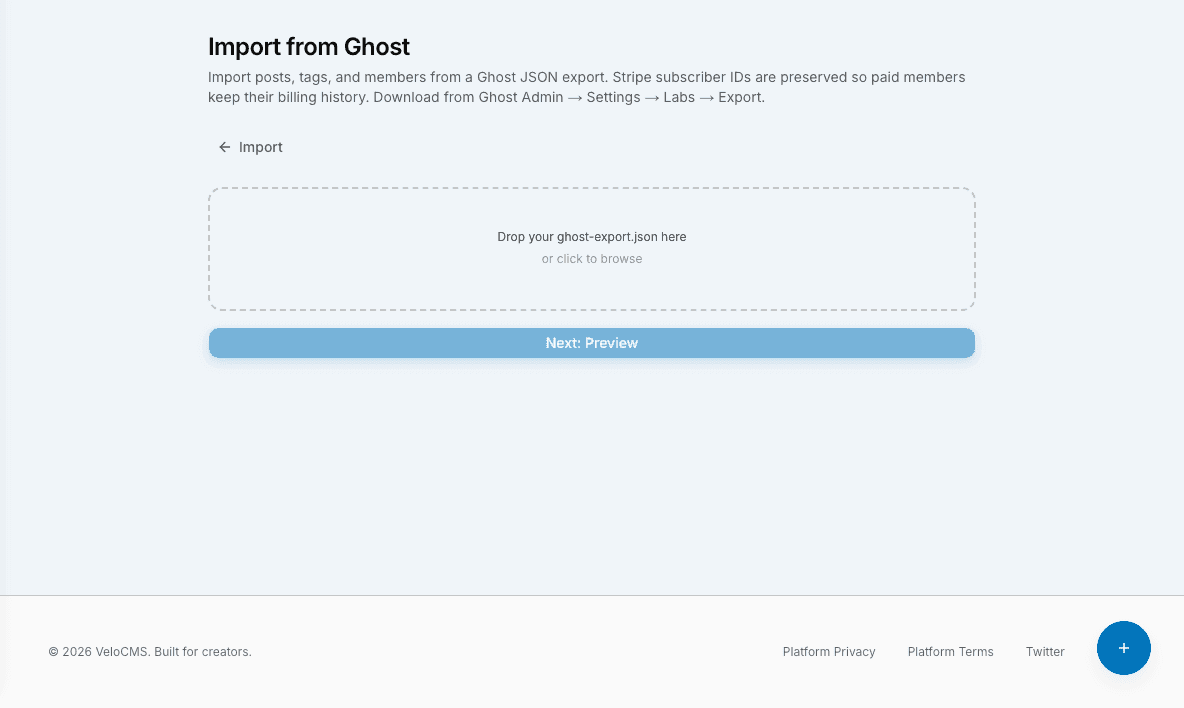Click the 'or click to browse' text

[591, 259]
